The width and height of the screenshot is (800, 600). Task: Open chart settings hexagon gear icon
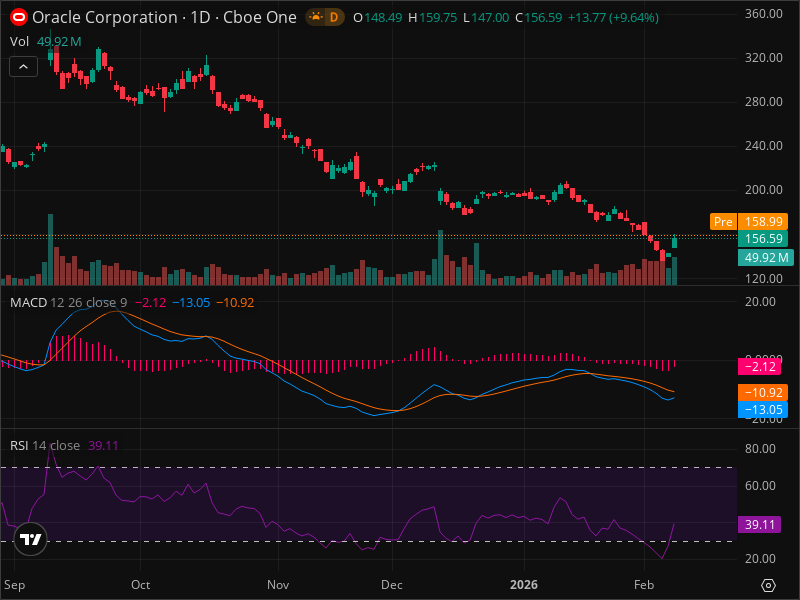[768, 585]
